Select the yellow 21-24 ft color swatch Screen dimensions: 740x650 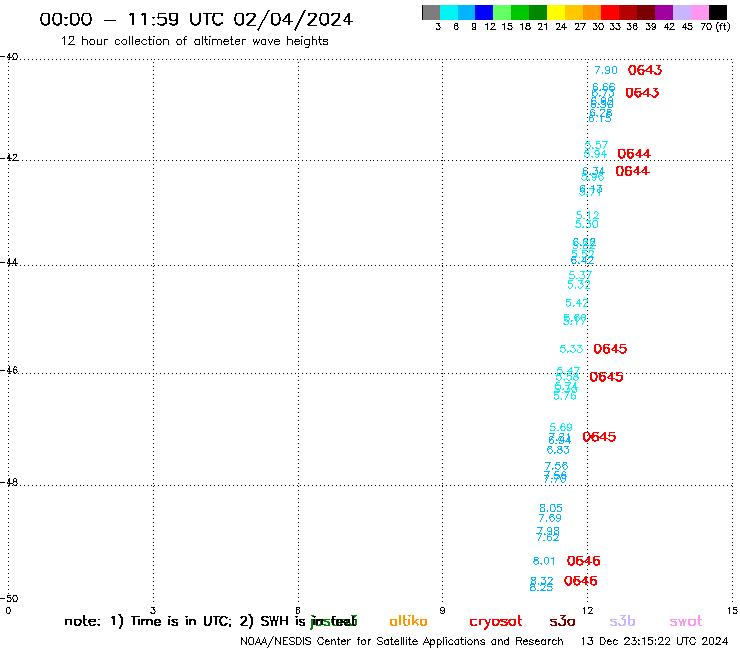point(556,12)
